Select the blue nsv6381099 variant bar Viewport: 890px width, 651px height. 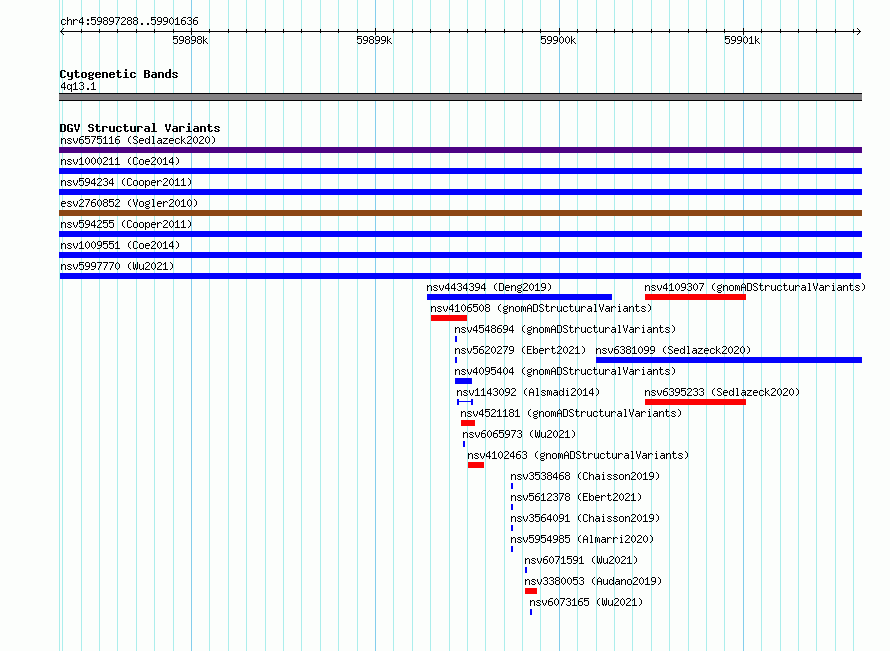tap(729, 360)
